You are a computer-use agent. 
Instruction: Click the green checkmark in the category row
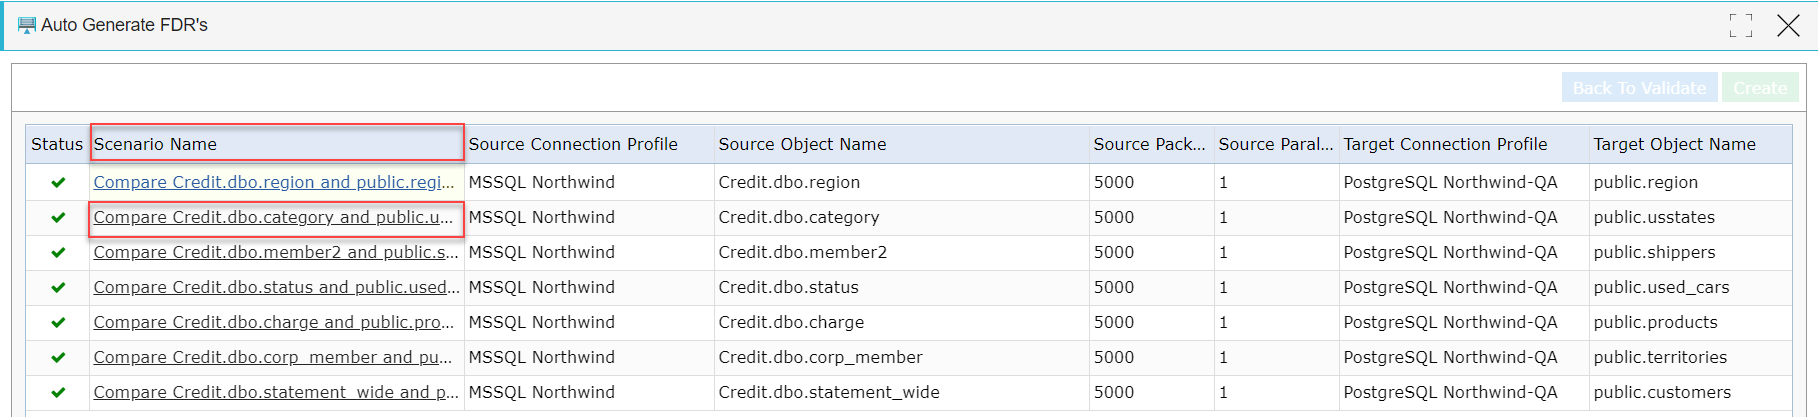point(58,217)
